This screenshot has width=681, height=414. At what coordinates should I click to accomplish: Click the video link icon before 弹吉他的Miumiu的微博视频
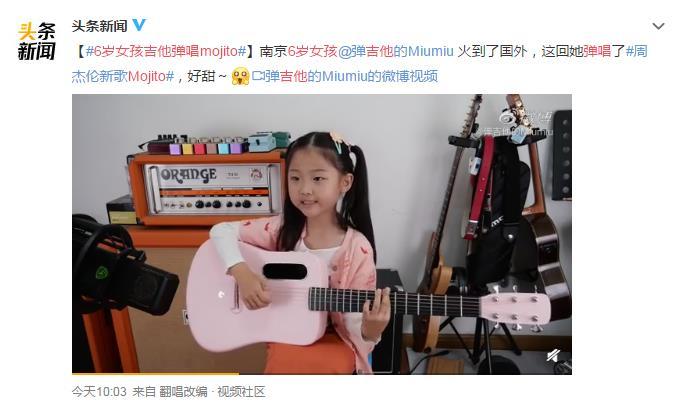pyautogui.click(x=258, y=76)
